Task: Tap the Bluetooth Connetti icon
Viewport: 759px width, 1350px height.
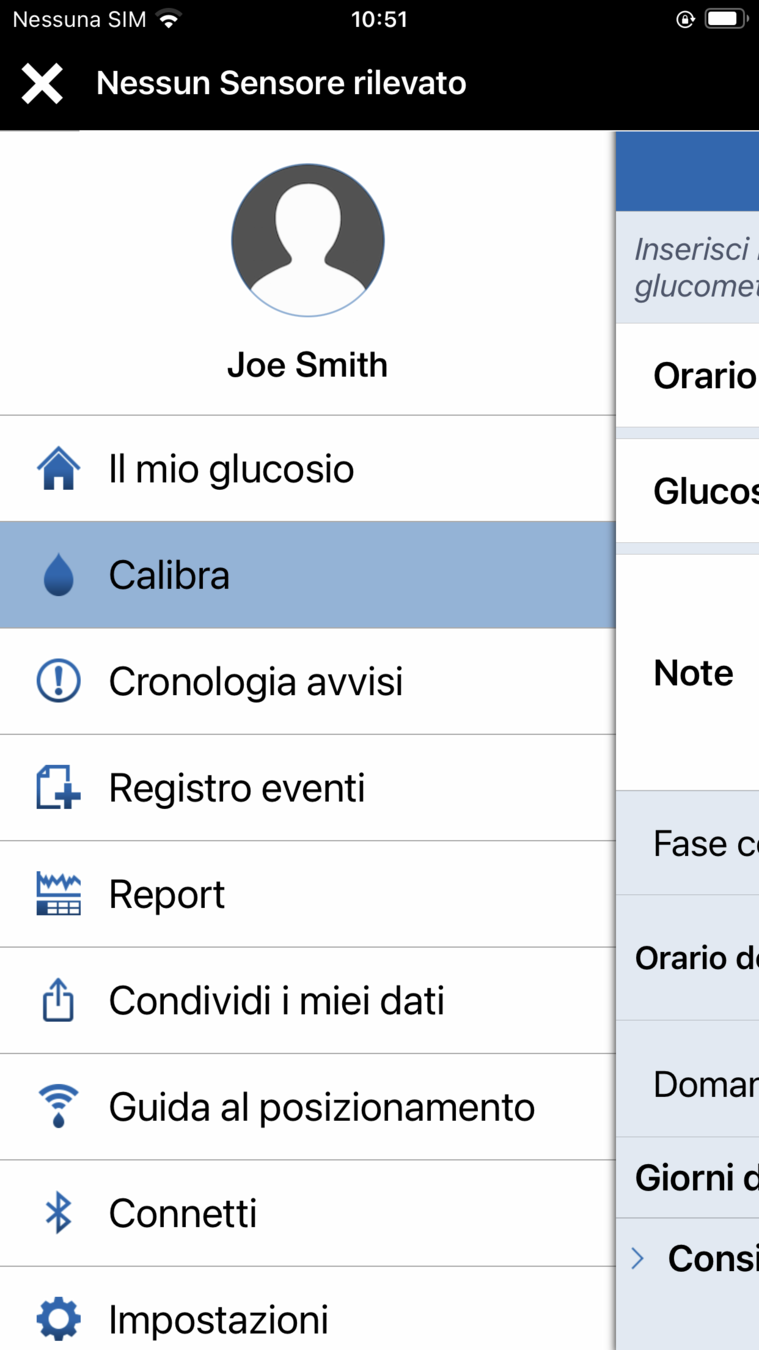Action: click(x=58, y=1213)
